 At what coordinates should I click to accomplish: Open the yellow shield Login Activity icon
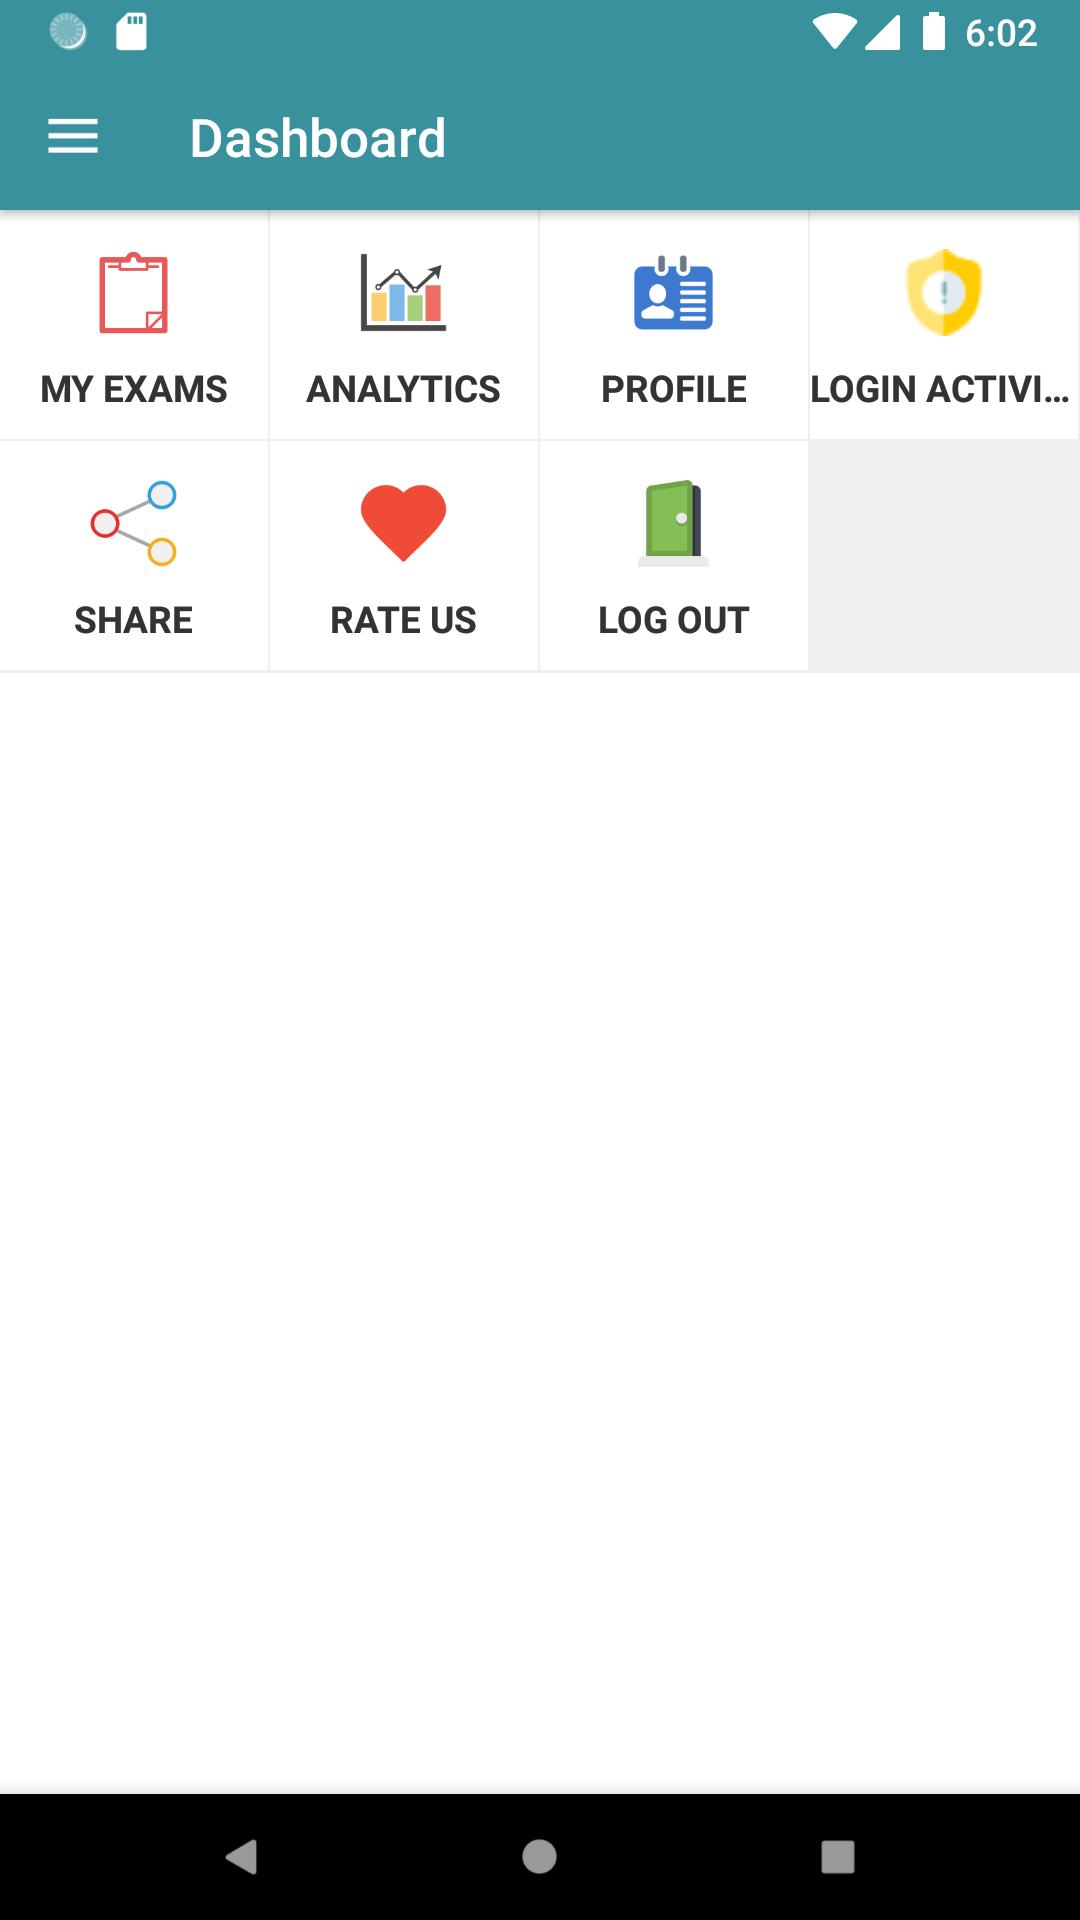click(943, 292)
